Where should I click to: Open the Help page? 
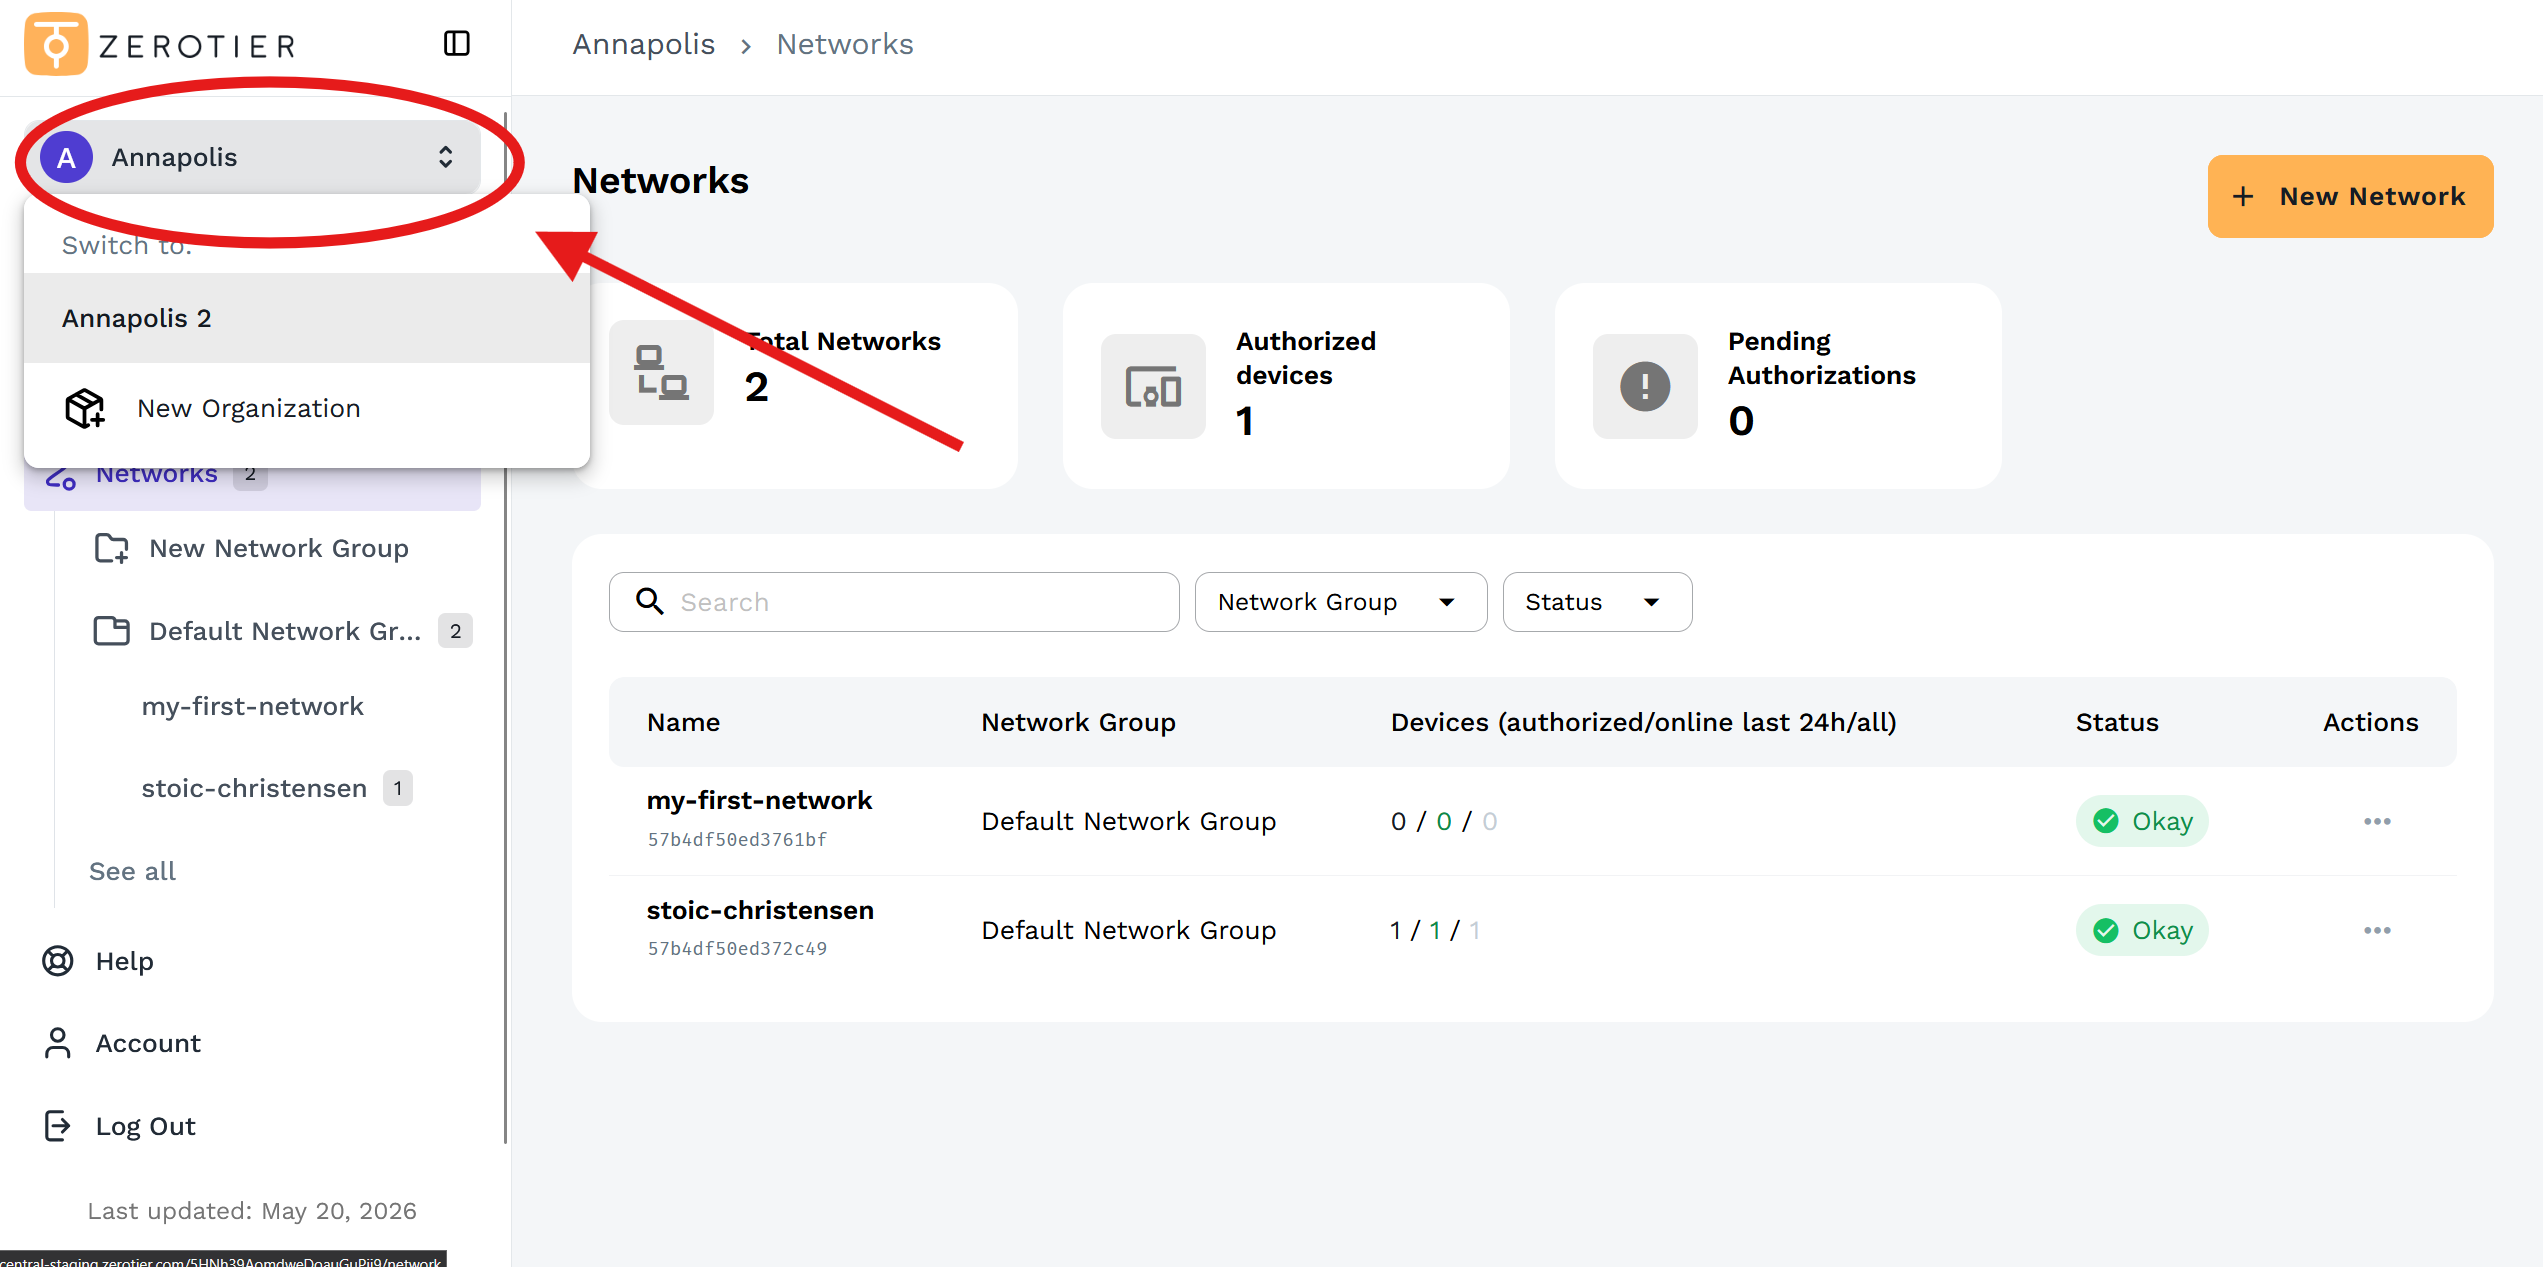click(x=125, y=961)
